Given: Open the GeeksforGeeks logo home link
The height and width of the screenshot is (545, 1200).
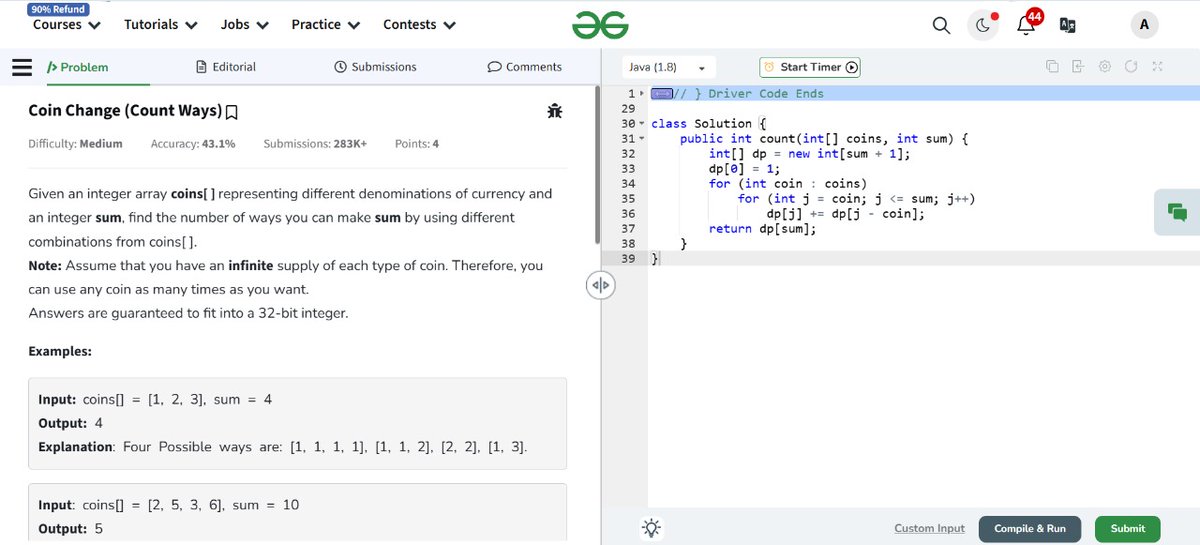Looking at the screenshot, I should click(599, 25).
